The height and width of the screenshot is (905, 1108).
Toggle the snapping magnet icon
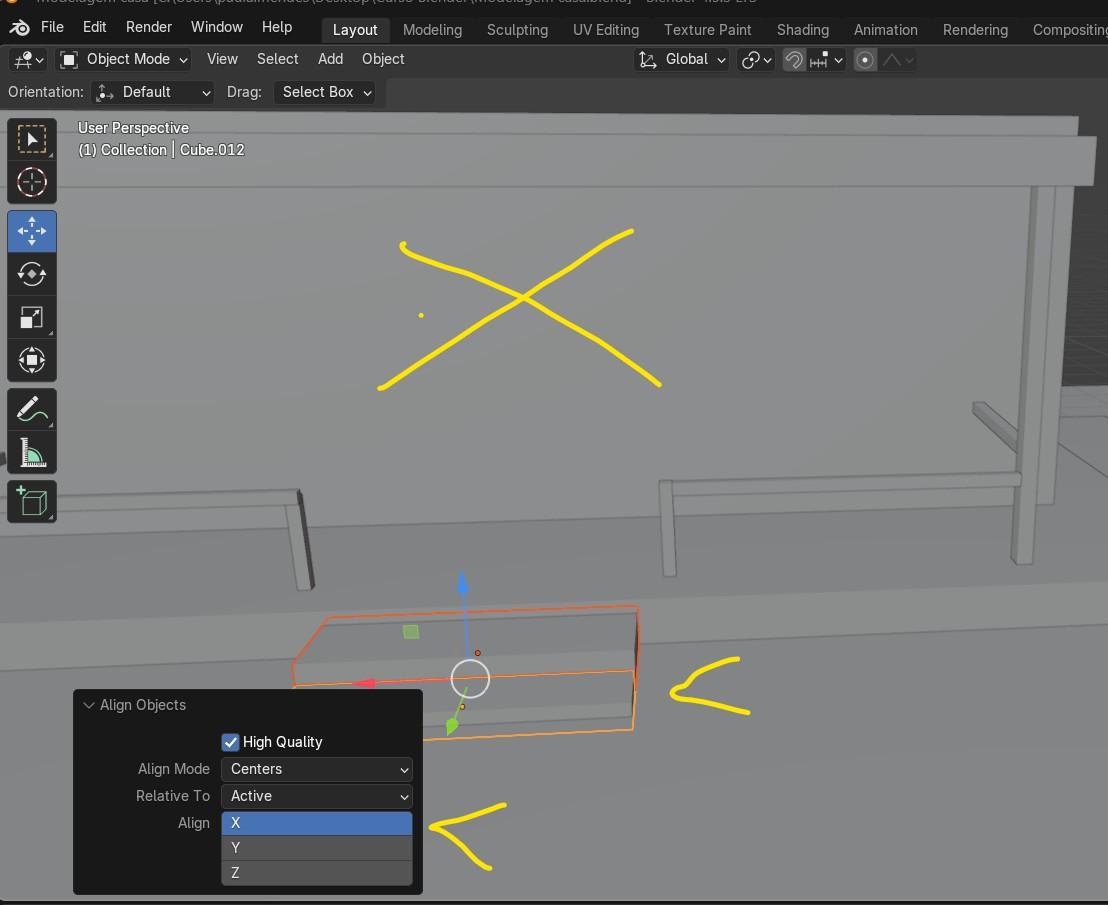(794, 60)
